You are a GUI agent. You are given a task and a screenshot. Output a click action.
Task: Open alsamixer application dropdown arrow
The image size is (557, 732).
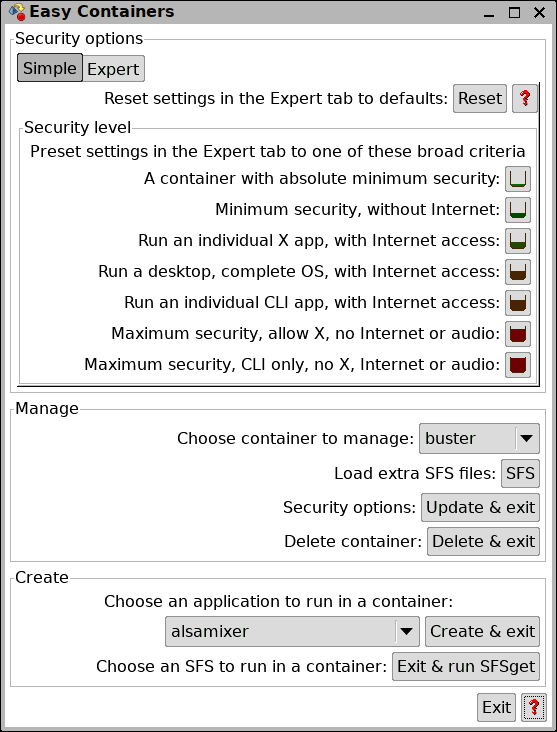pos(407,632)
